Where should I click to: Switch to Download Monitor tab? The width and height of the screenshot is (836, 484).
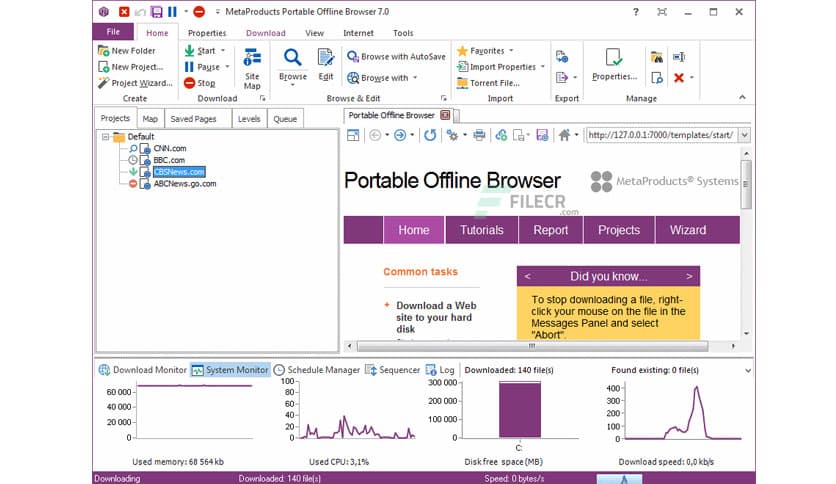coord(142,370)
